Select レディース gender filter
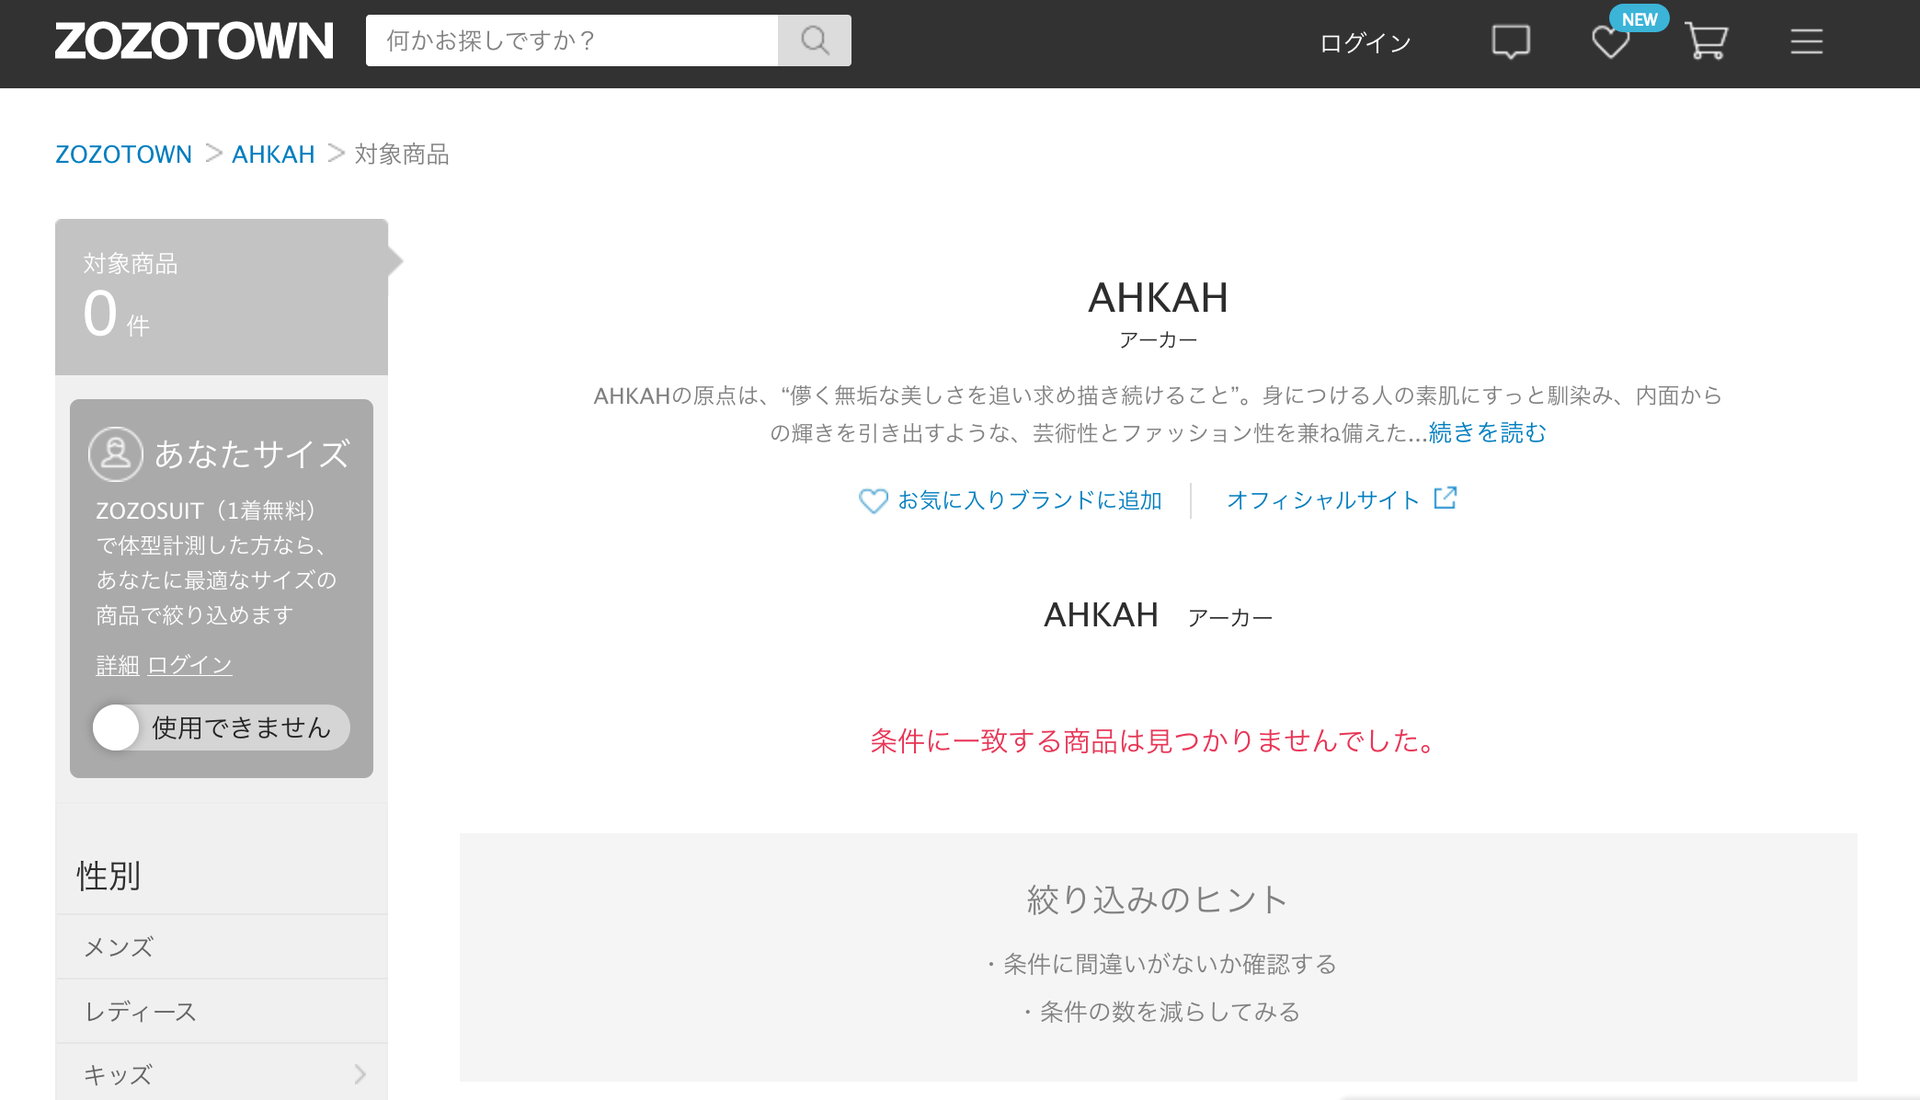This screenshot has height=1100, width=1920. coord(221,1011)
